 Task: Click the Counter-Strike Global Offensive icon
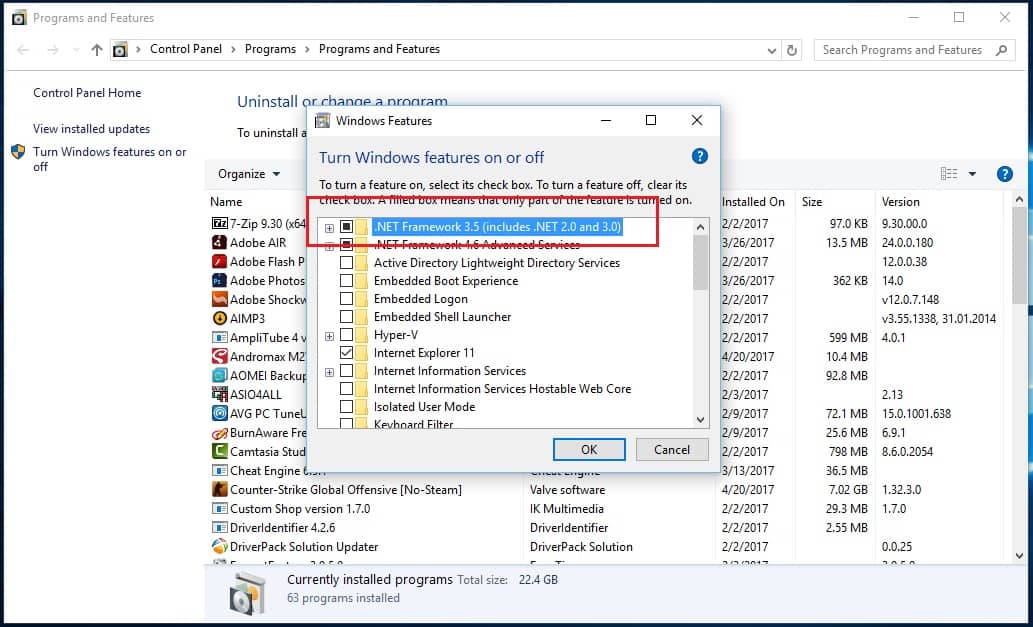(219, 489)
